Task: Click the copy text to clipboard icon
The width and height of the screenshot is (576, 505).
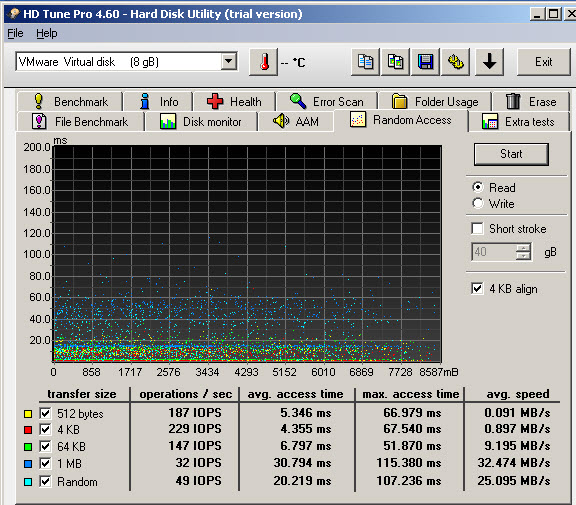Action: point(365,62)
